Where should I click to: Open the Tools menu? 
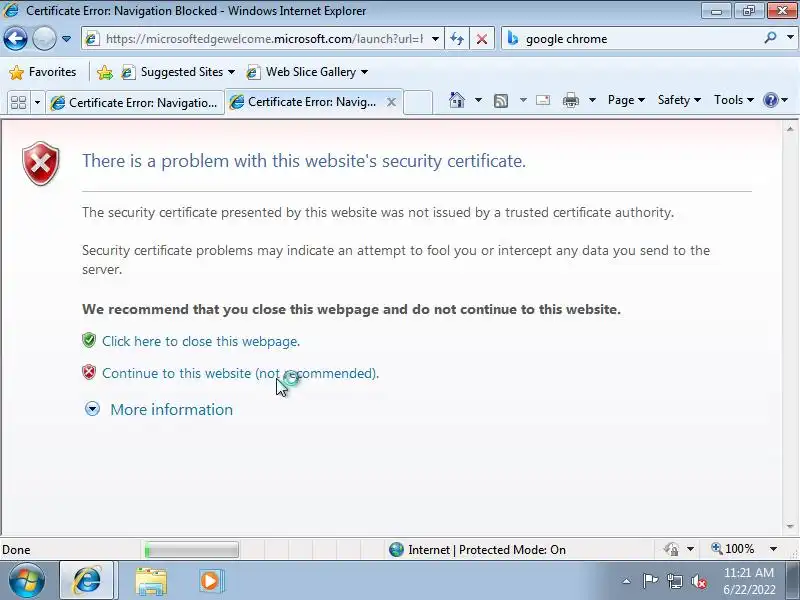pos(734,100)
